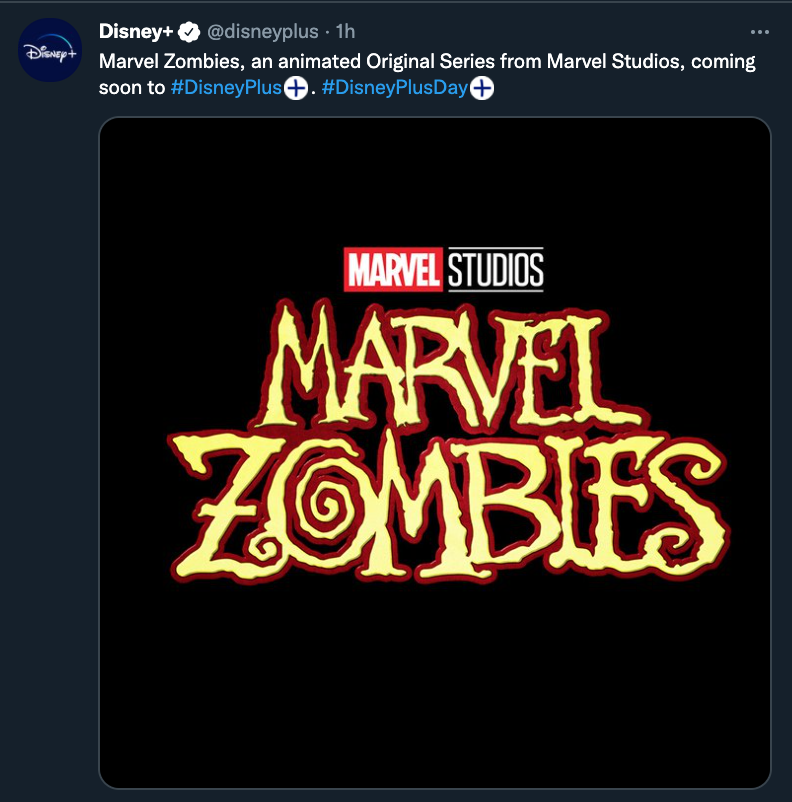Click the black area below the ZOMBIES title
The image size is (792, 802).
435,680
